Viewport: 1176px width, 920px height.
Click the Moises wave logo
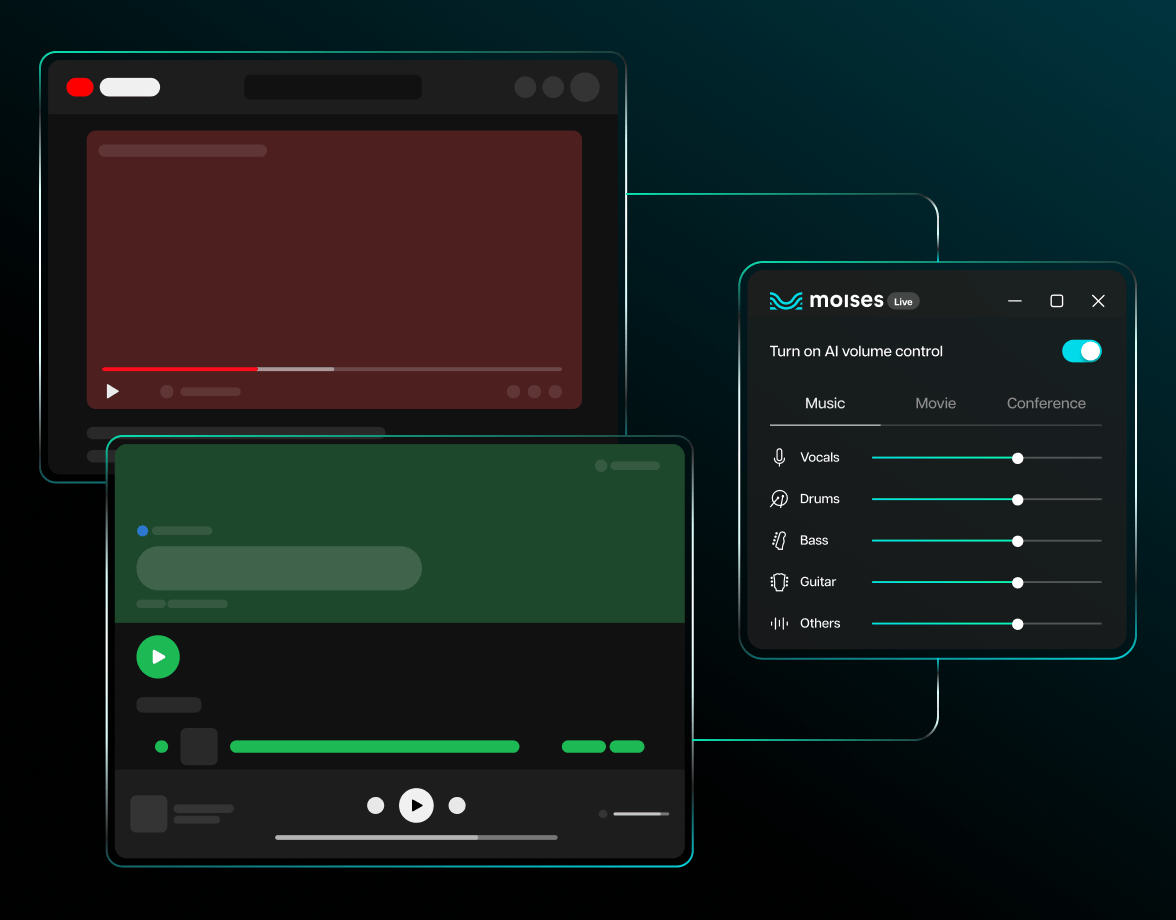pos(785,301)
